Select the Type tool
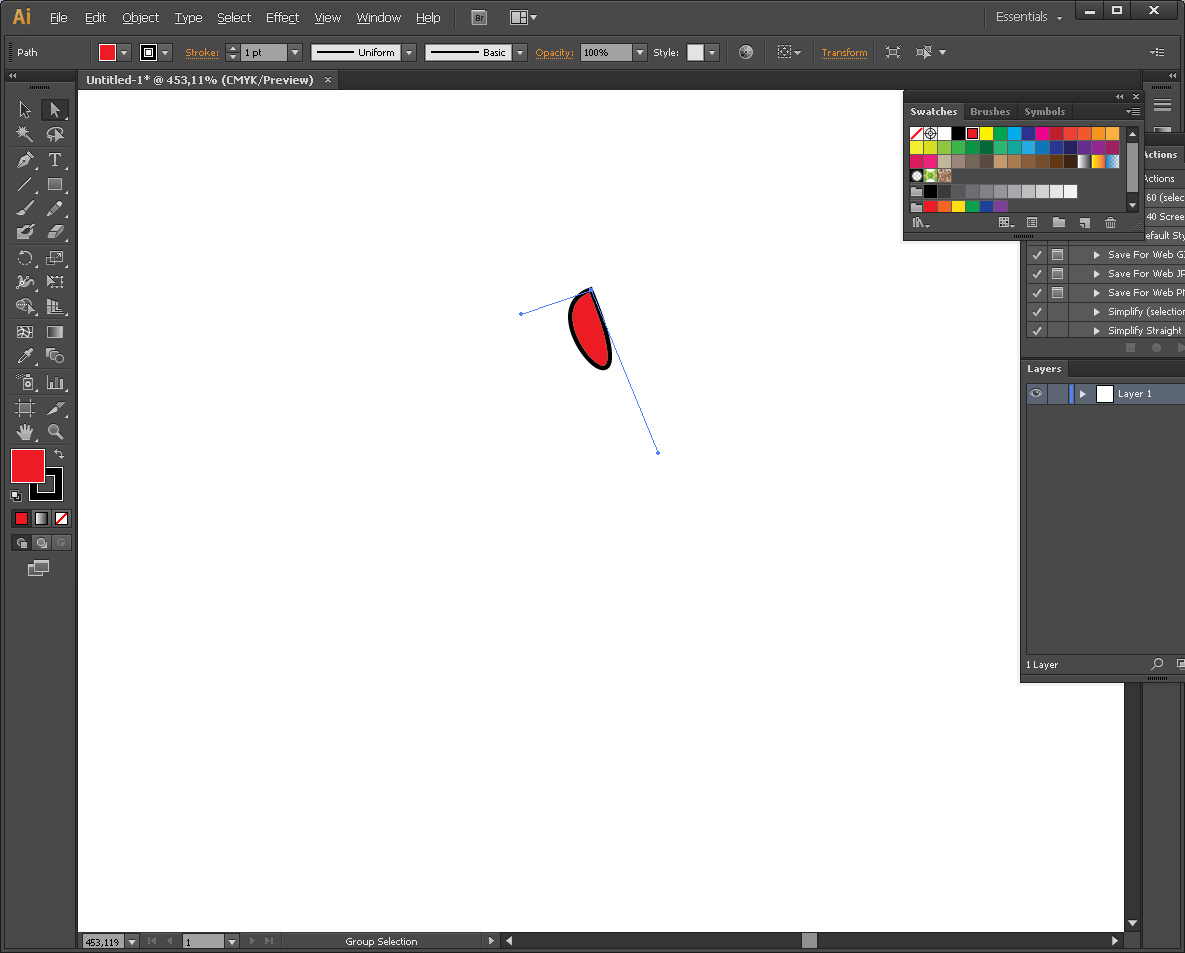Screen dimensions: 1185x953 [54, 160]
